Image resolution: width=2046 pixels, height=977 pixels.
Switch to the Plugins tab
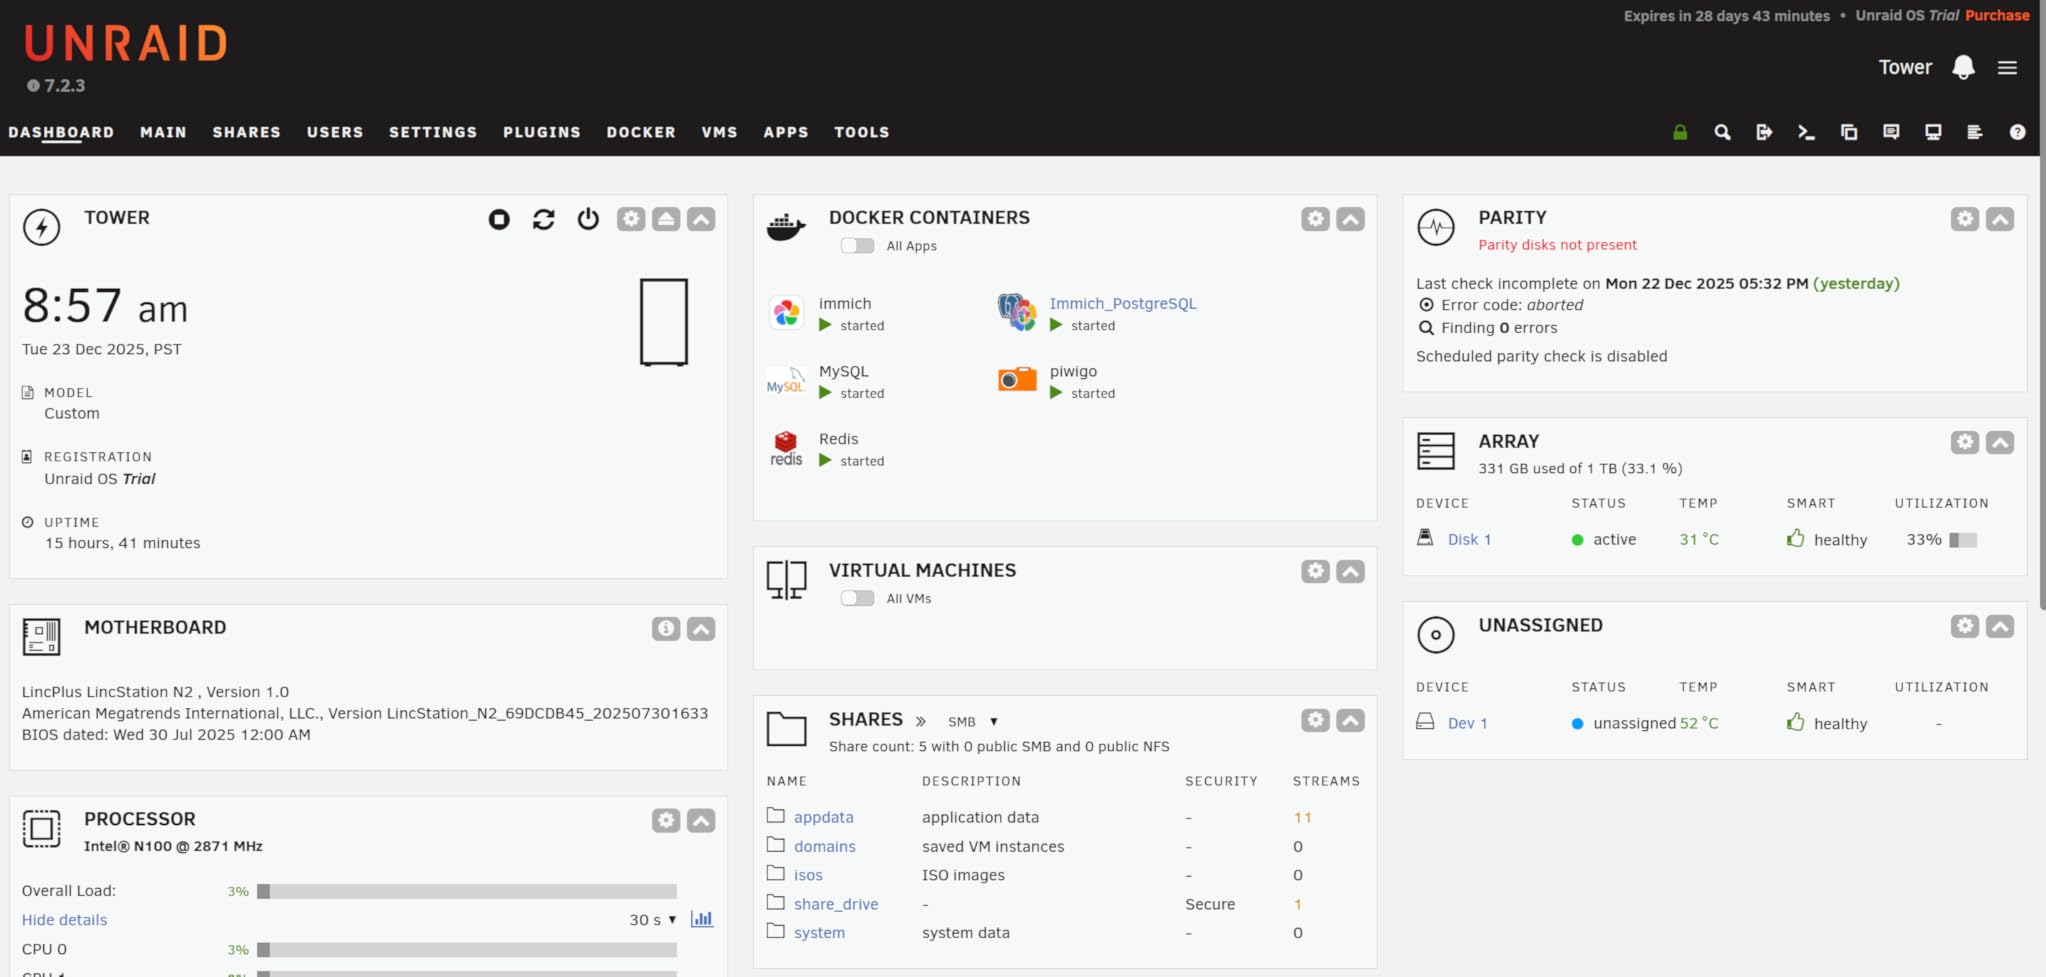pos(542,132)
